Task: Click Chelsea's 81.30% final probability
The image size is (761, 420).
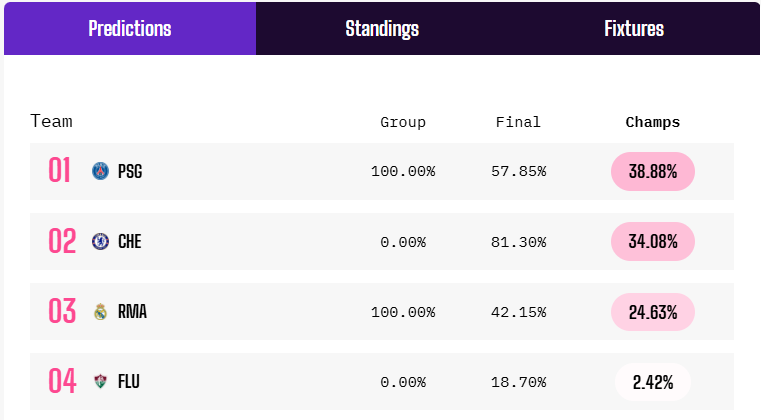Action: click(518, 241)
